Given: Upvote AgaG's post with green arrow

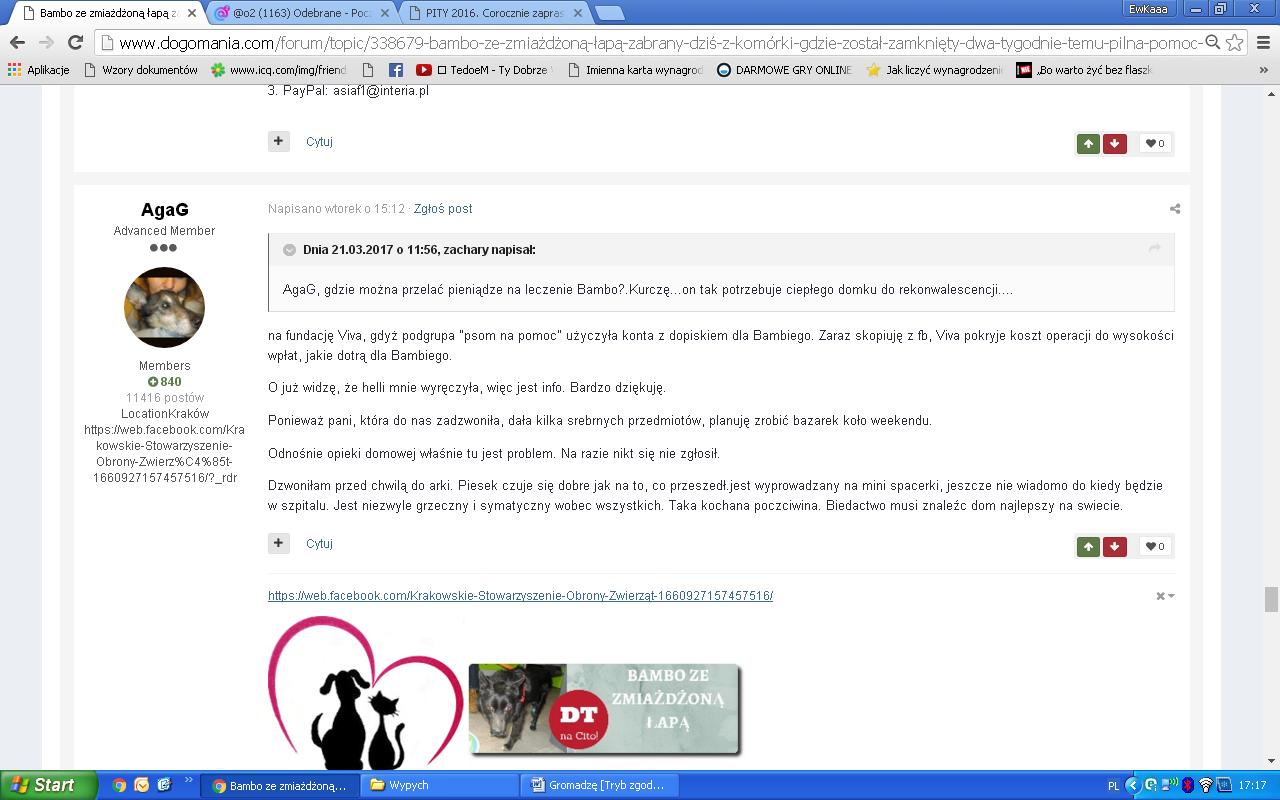Looking at the screenshot, I should [1088, 546].
